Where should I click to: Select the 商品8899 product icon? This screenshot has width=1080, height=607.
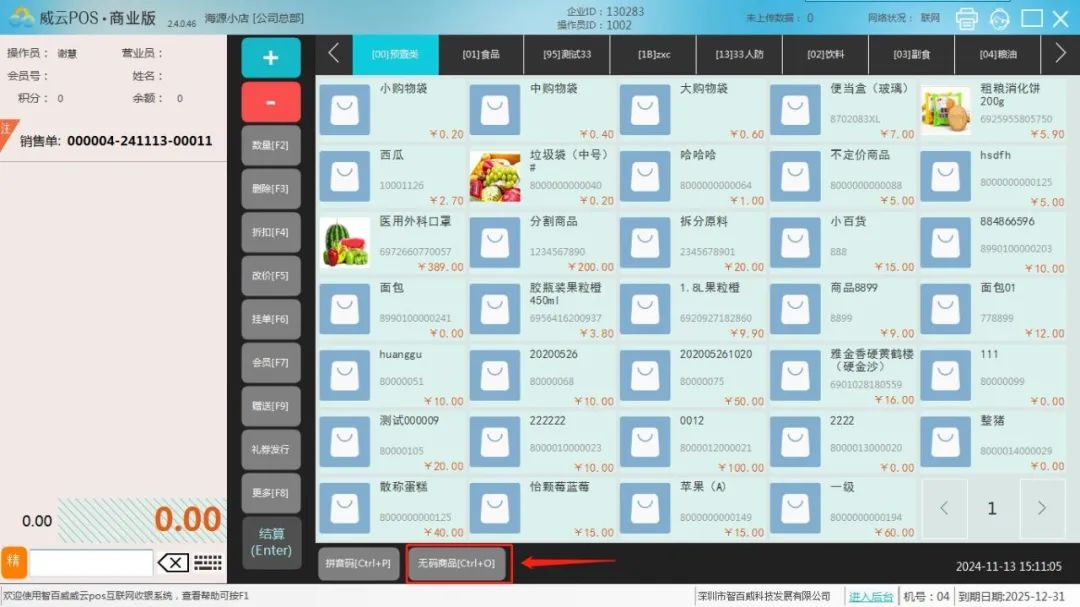[x=795, y=309]
